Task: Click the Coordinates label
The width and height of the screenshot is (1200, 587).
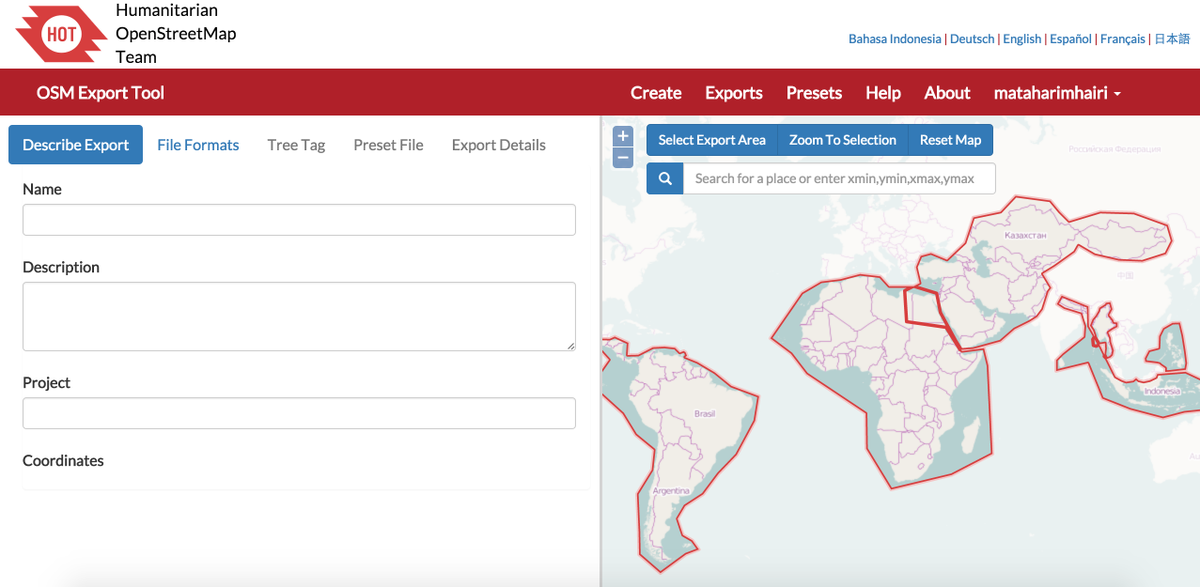Action: tap(63, 461)
